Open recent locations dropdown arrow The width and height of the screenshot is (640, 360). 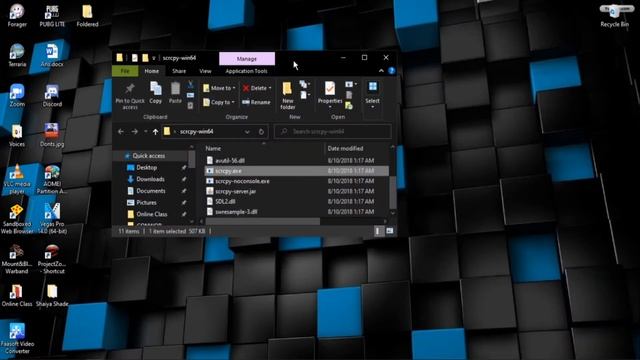point(146,131)
